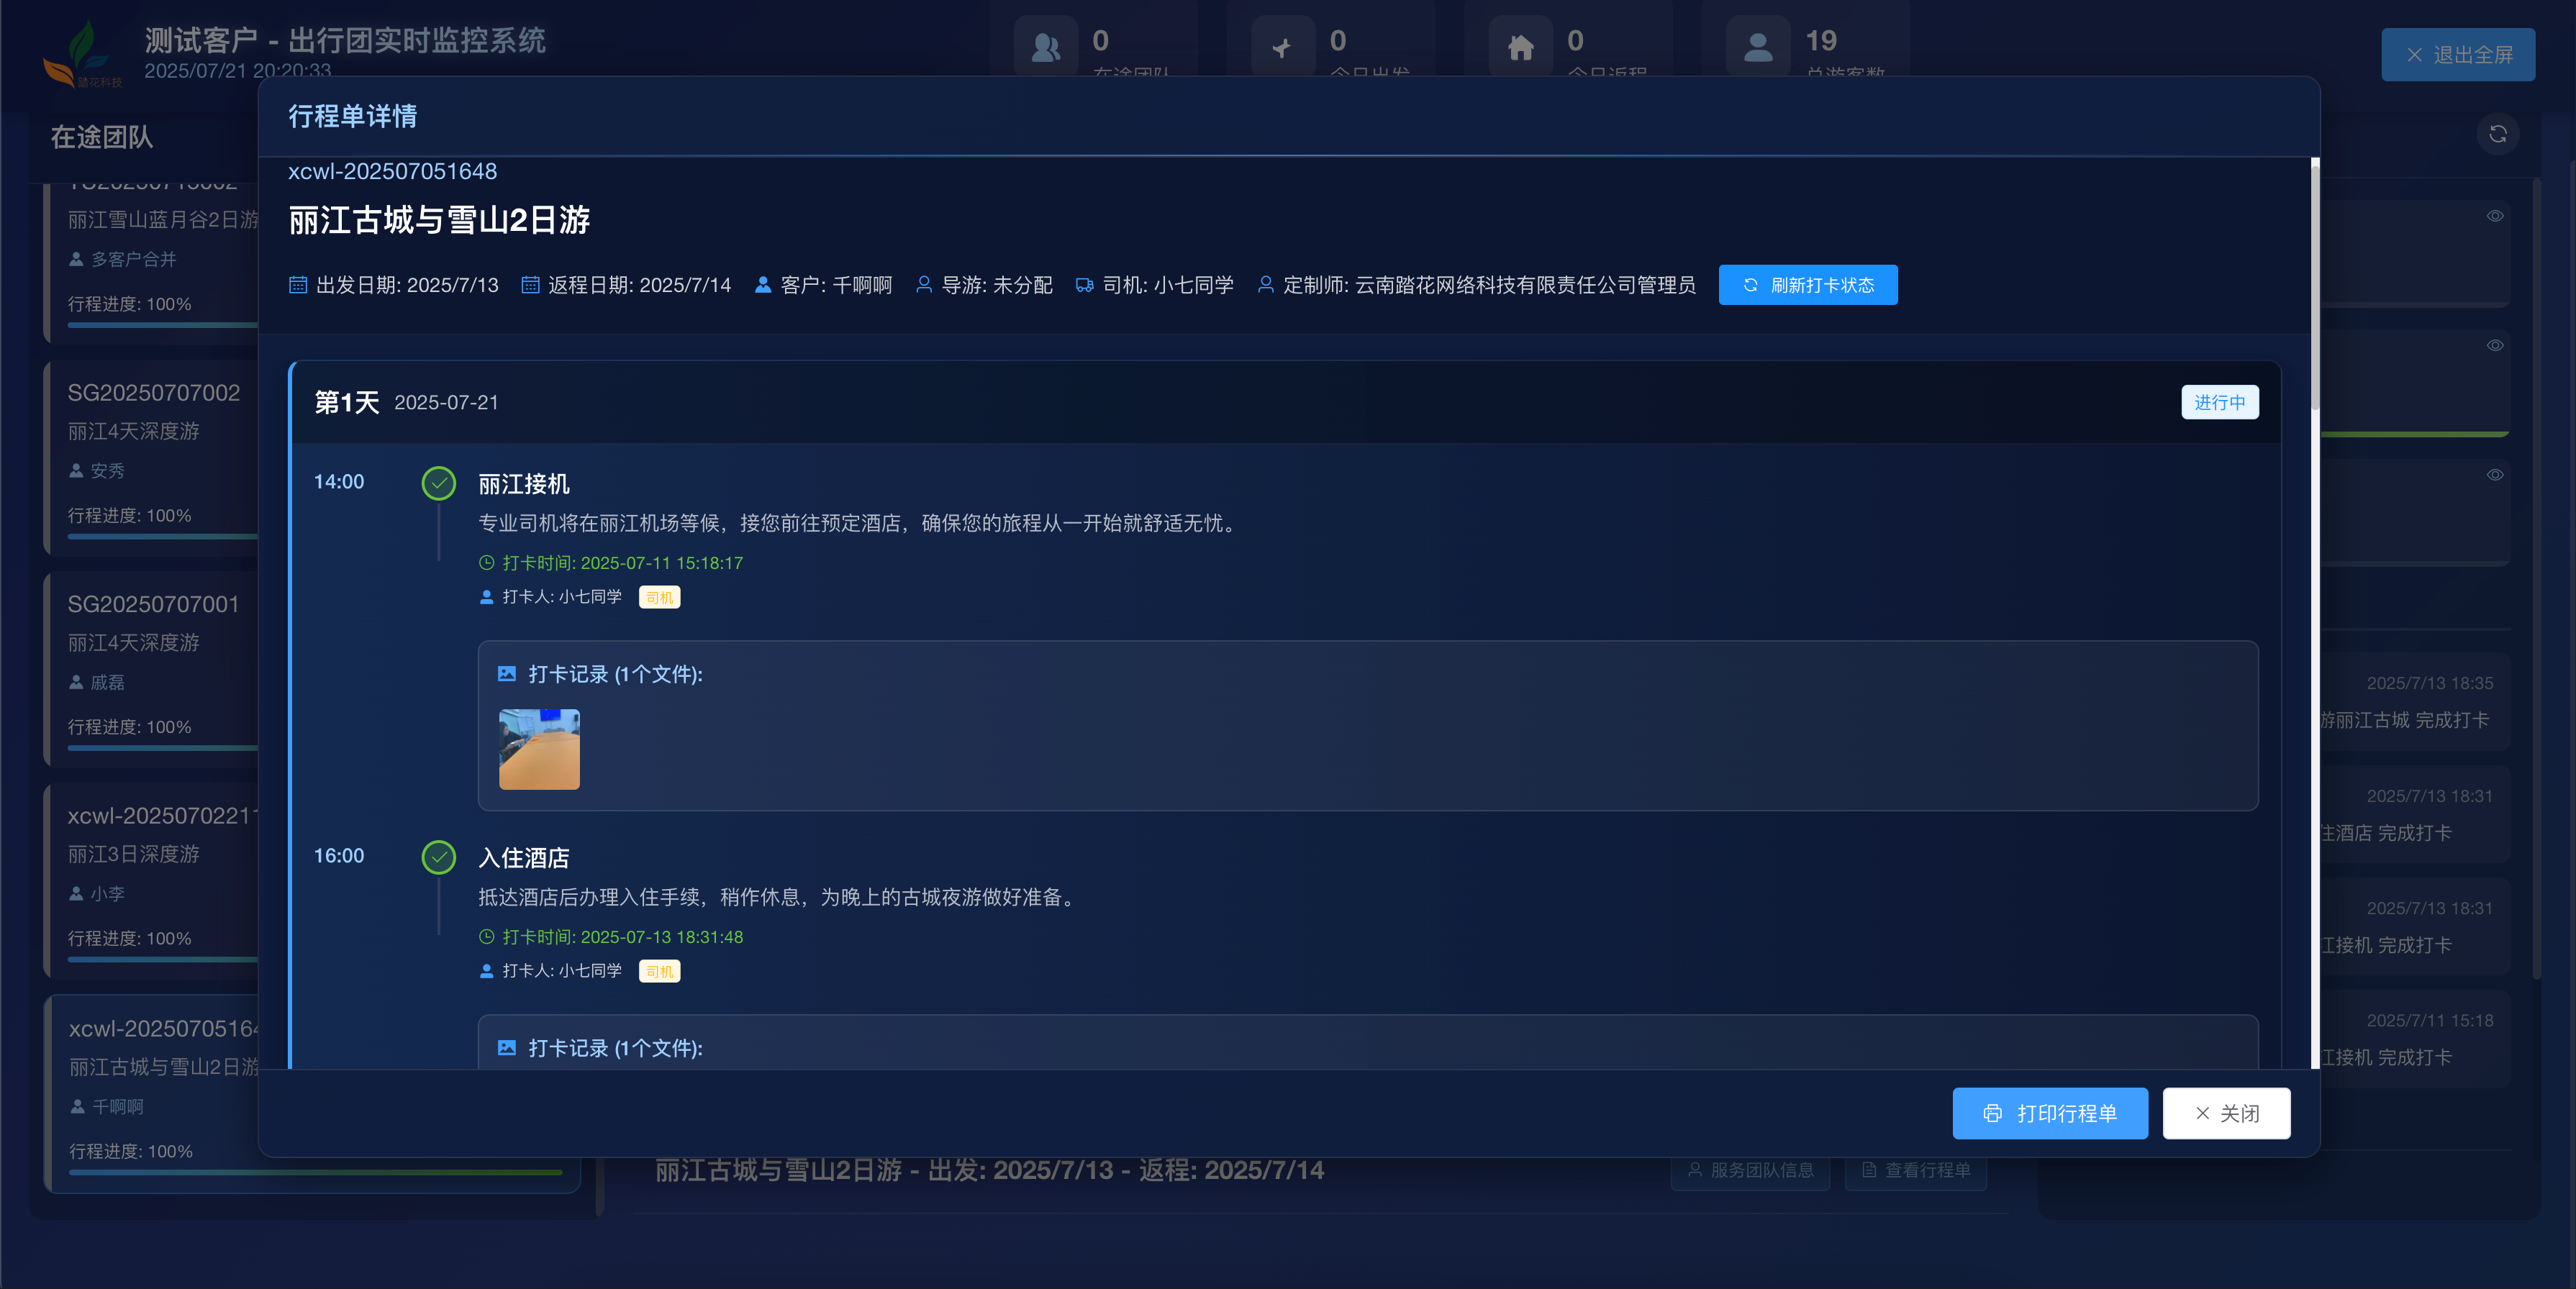This screenshot has height=1289, width=2576.
Task: Click the 打印行程单 button
Action: click(2049, 1113)
